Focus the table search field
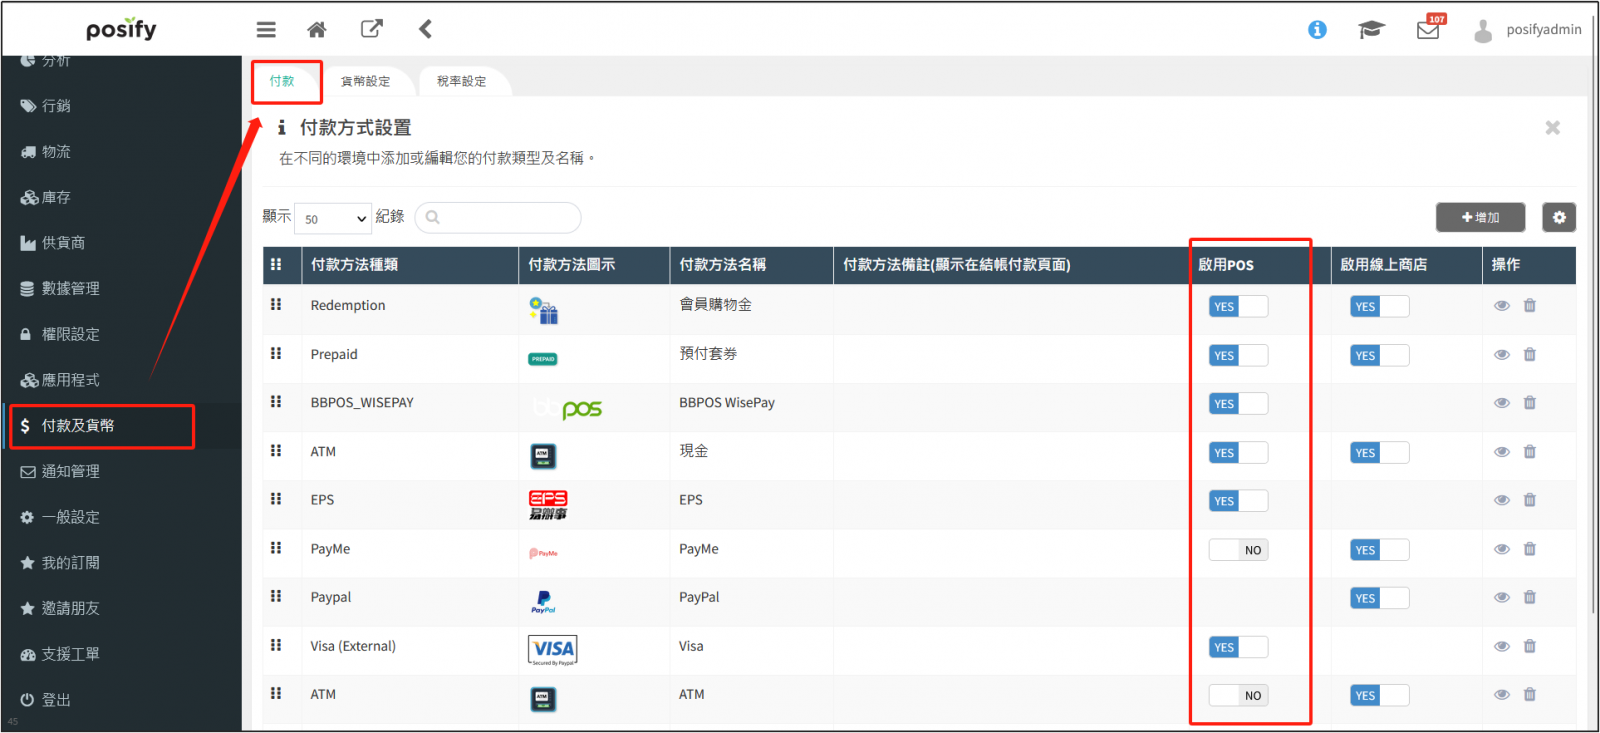Screen dimensions: 1600x733 (x=498, y=217)
